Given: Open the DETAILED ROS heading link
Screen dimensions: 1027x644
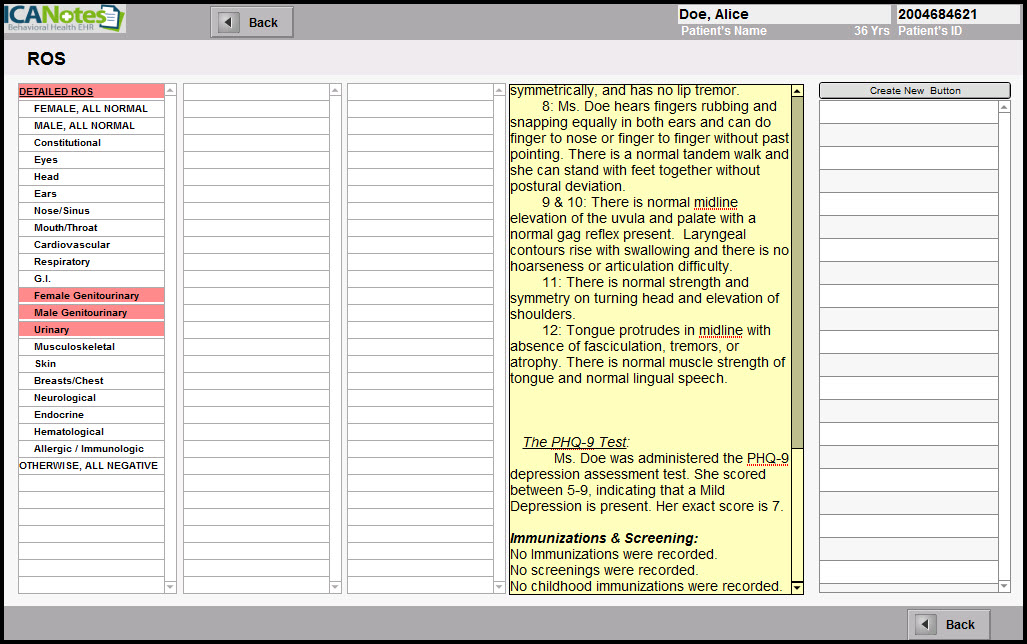Looking at the screenshot, I should coord(56,92).
